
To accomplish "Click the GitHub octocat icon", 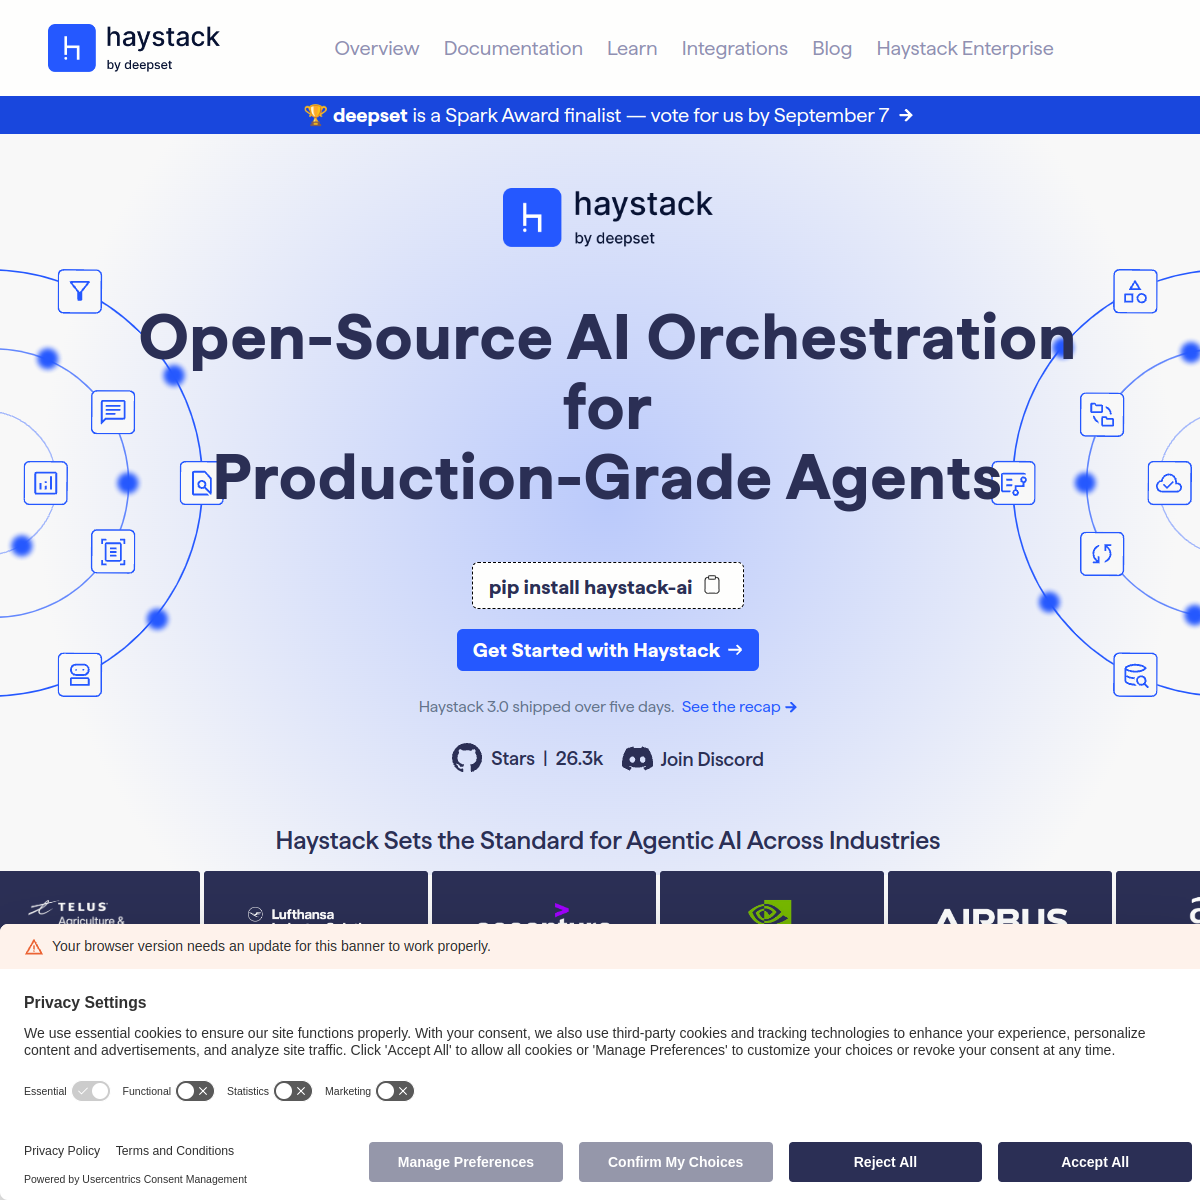I will (467, 758).
